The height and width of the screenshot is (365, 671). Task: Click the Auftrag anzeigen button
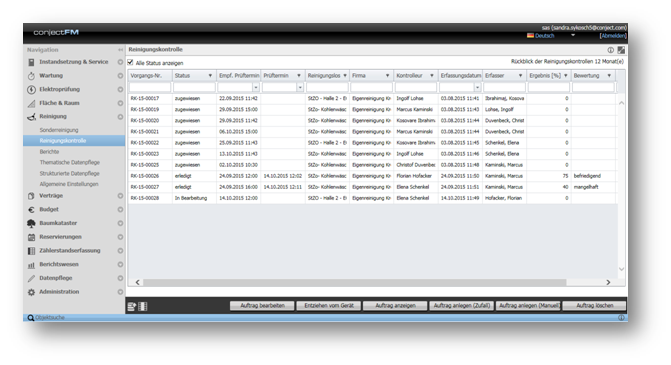[x=395, y=306]
